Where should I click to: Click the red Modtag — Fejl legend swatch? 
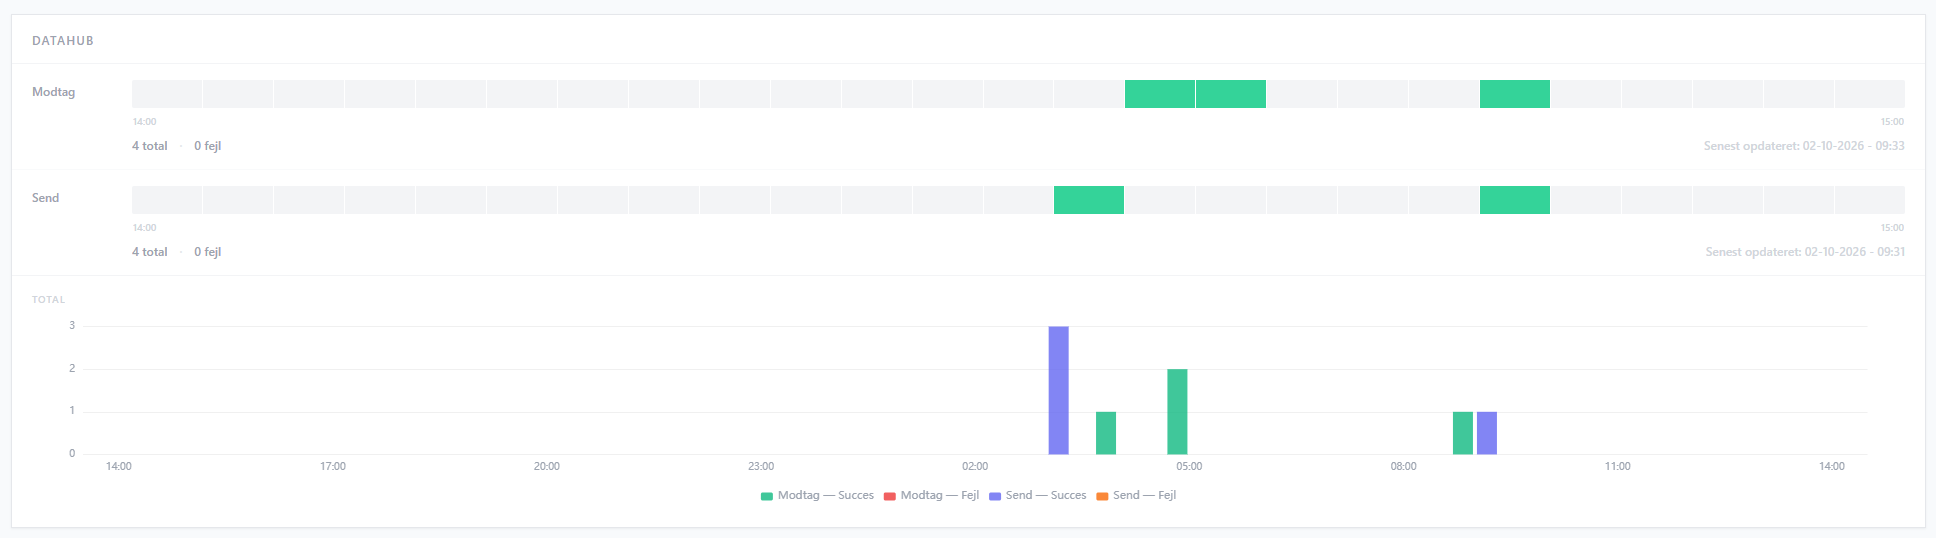(890, 496)
